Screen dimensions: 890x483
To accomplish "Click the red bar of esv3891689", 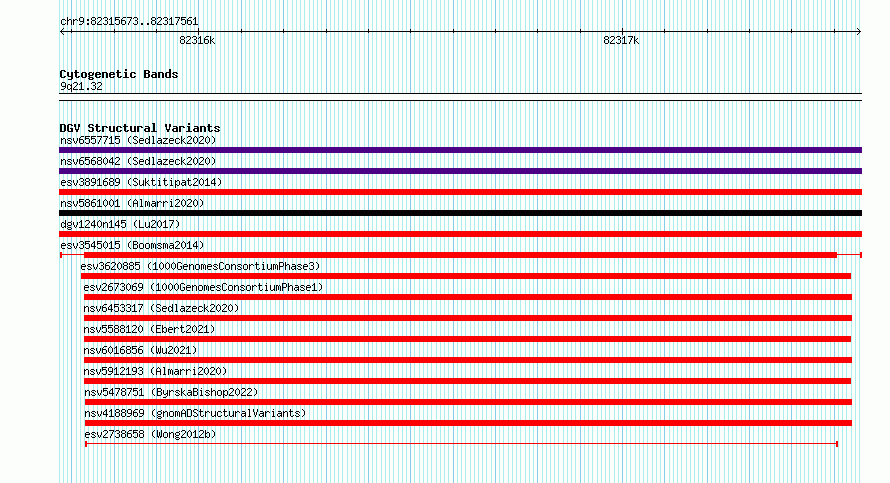I will pos(460,192).
